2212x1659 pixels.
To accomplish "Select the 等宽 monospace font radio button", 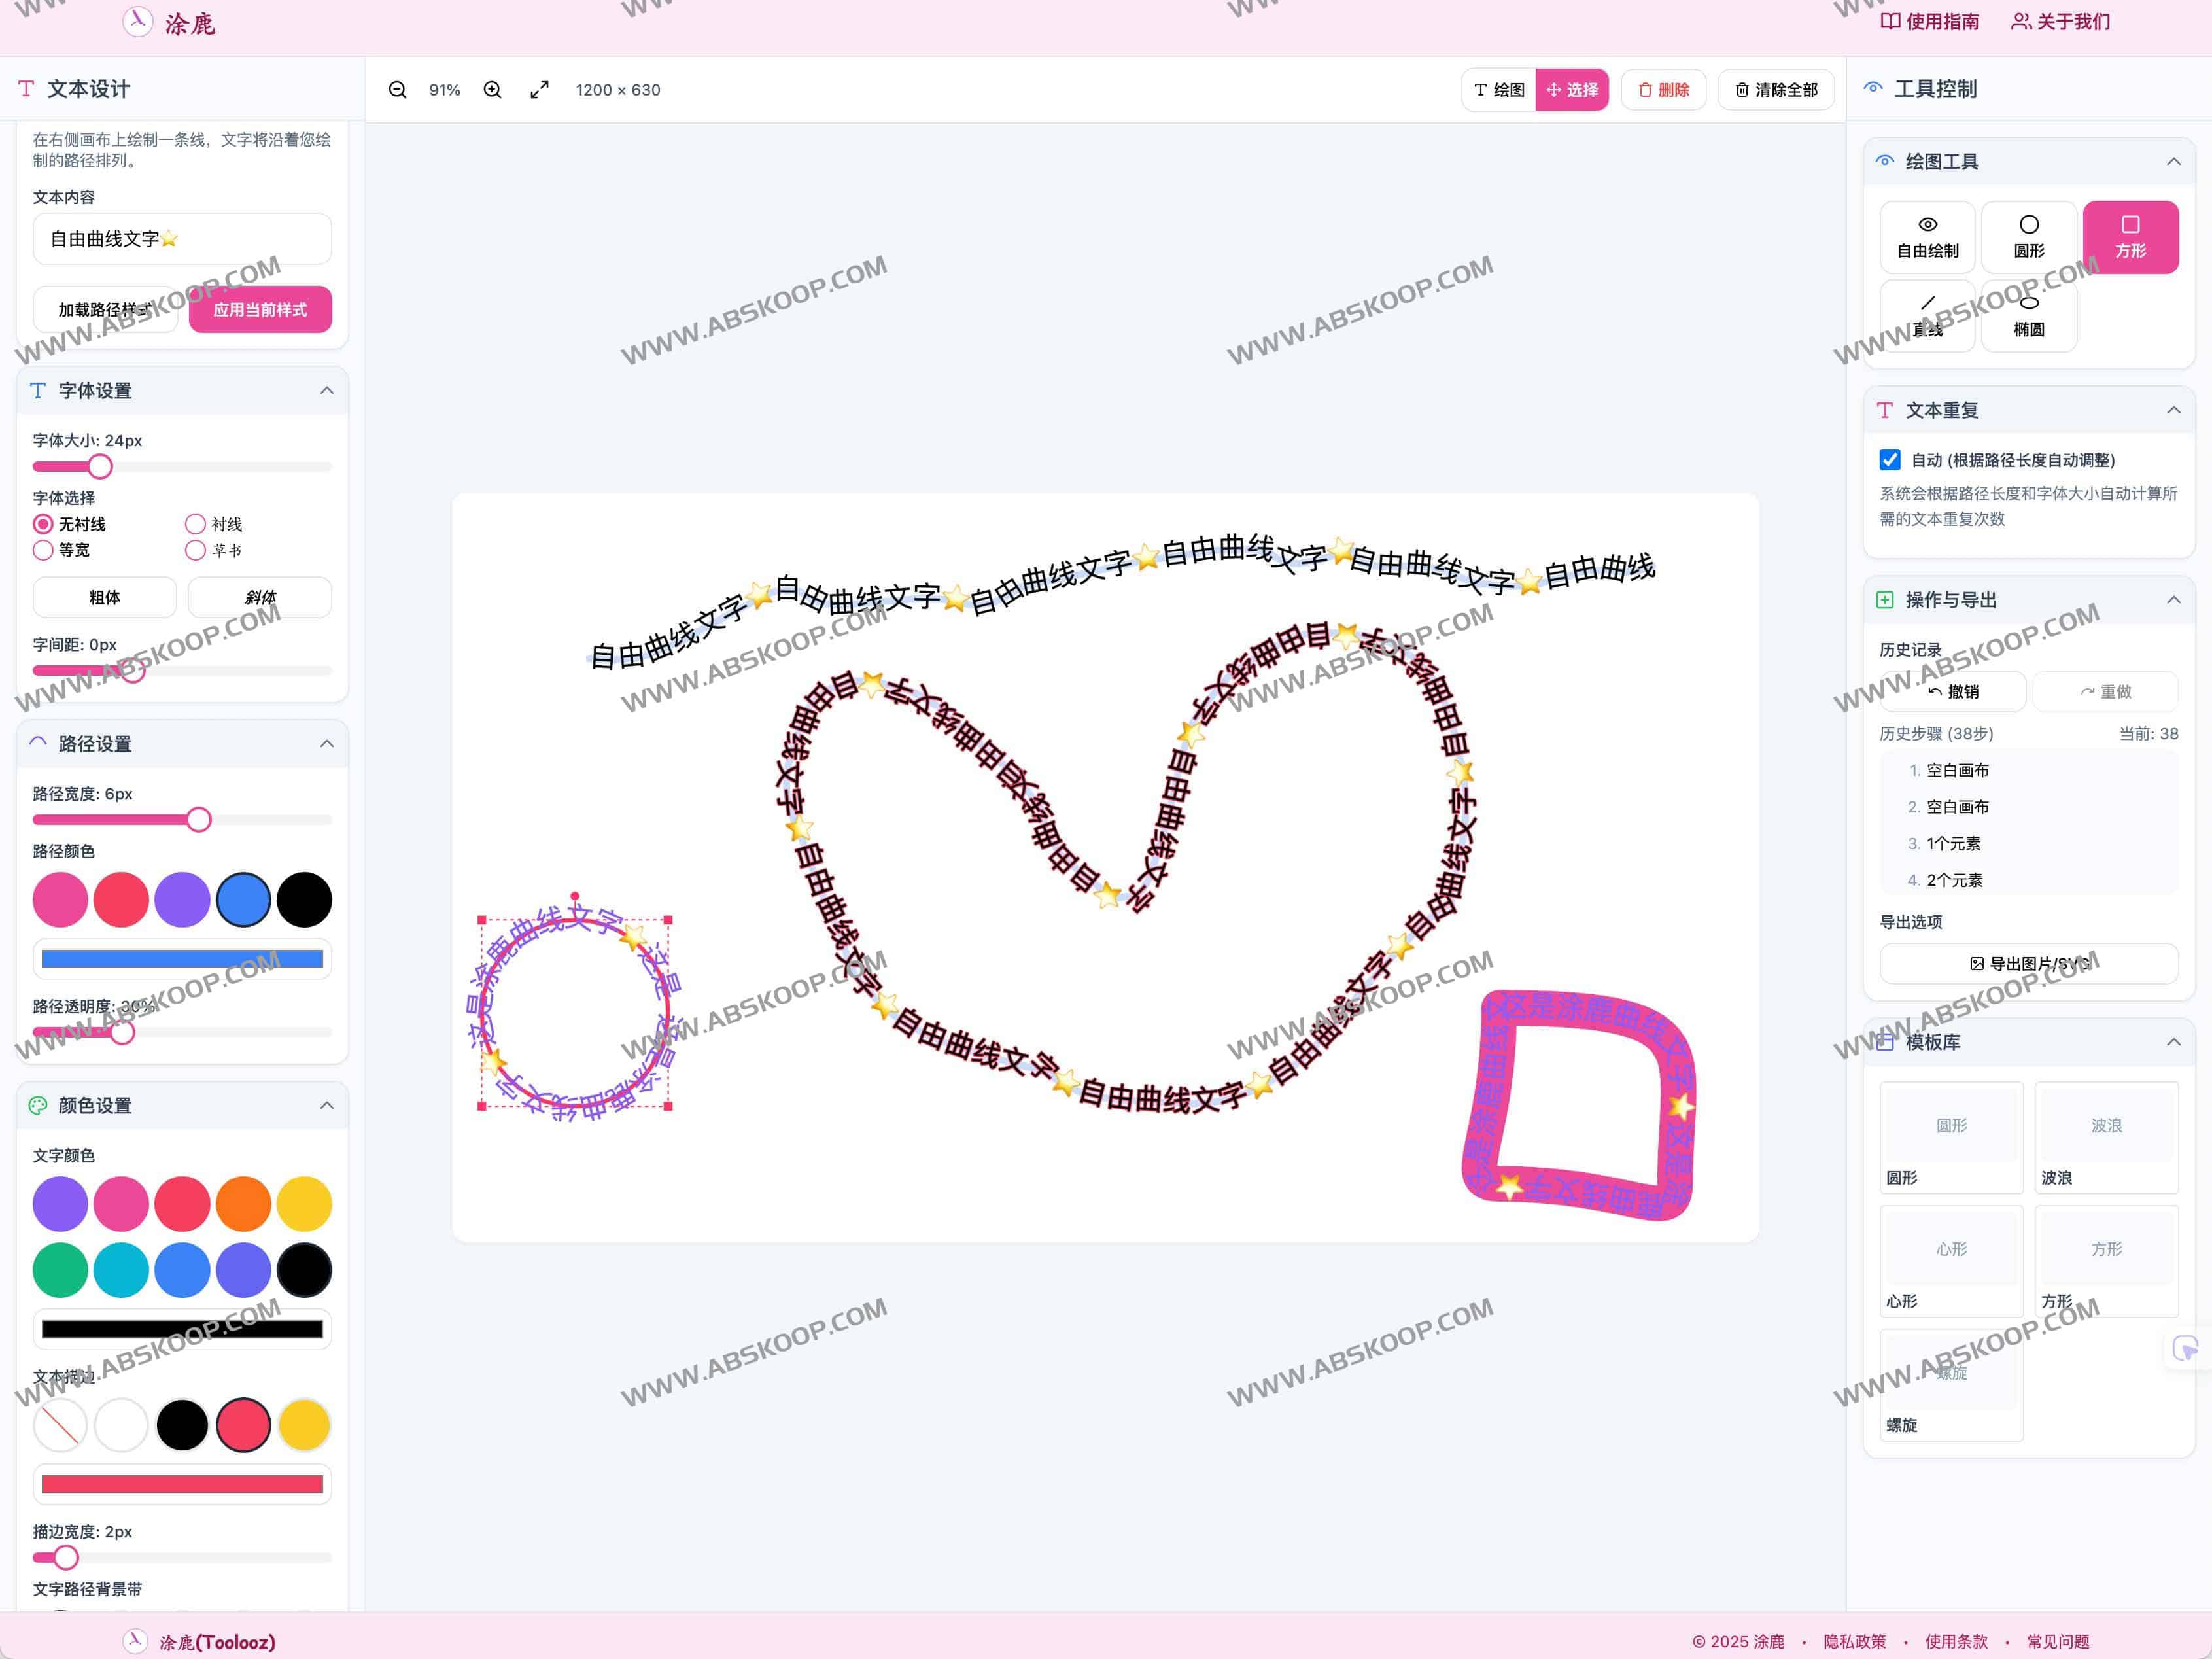I will point(43,550).
